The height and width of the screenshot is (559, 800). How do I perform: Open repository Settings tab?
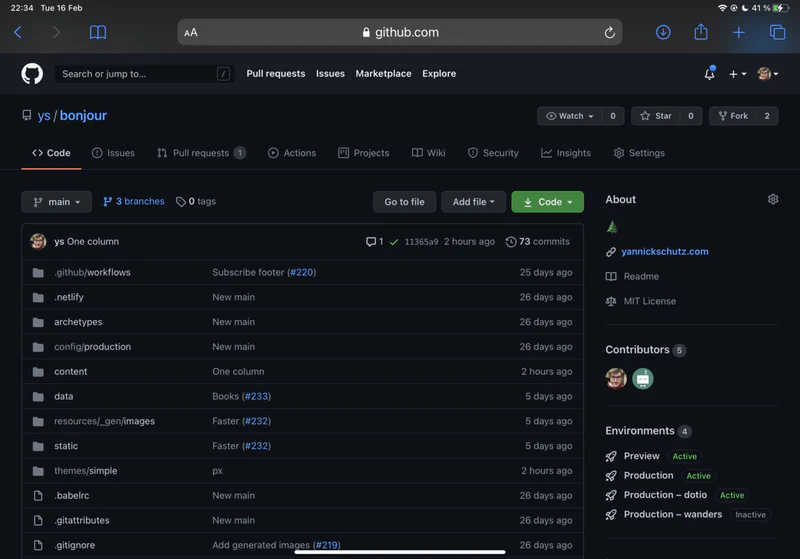coord(639,153)
